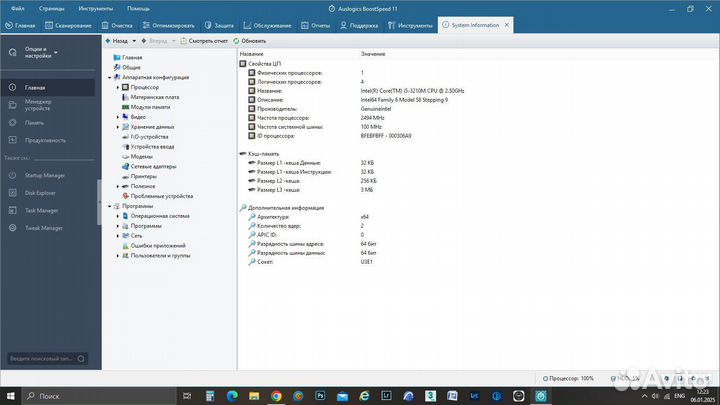Viewport: 720px width, 405px height.
Task: Open Google Chrome from the taskbar
Action: [x=276, y=396]
